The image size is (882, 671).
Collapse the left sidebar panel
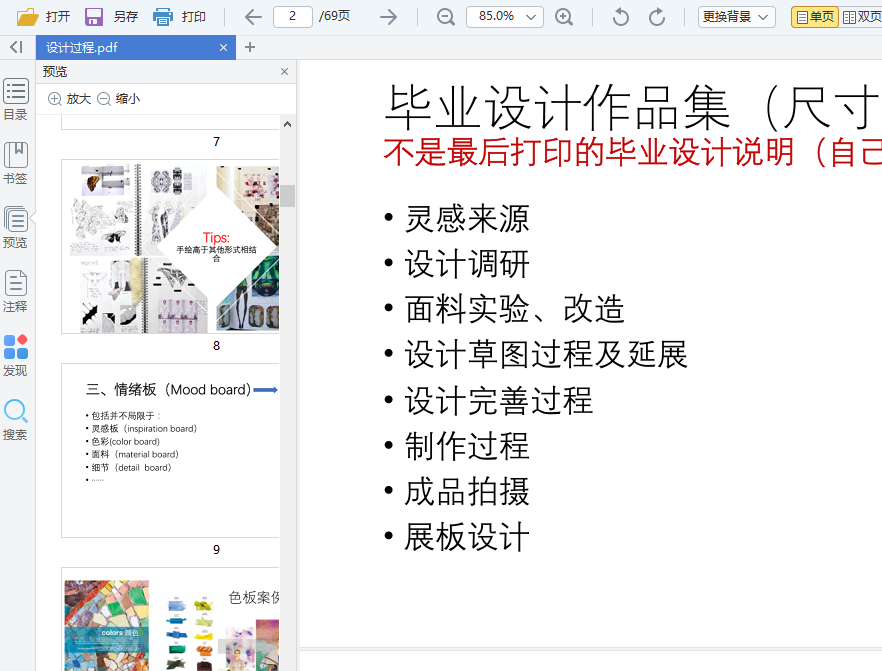pyautogui.click(x=16, y=47)
